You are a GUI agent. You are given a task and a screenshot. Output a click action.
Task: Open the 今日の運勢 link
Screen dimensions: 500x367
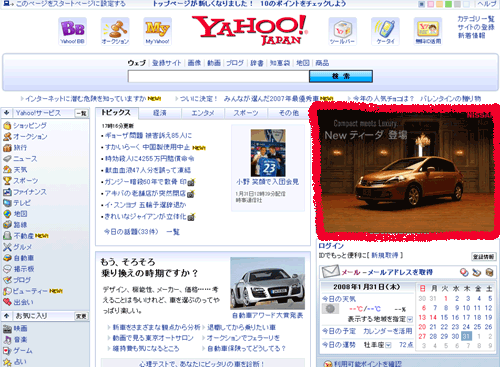point(339,345)
